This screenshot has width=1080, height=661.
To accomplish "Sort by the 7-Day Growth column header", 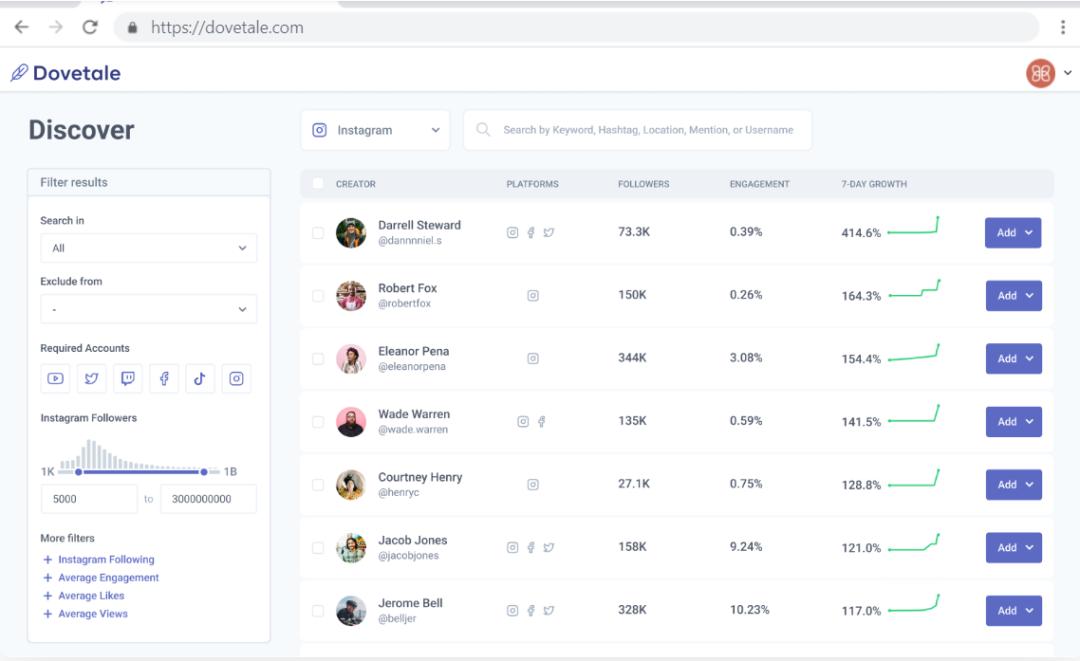I will [874, 184].
